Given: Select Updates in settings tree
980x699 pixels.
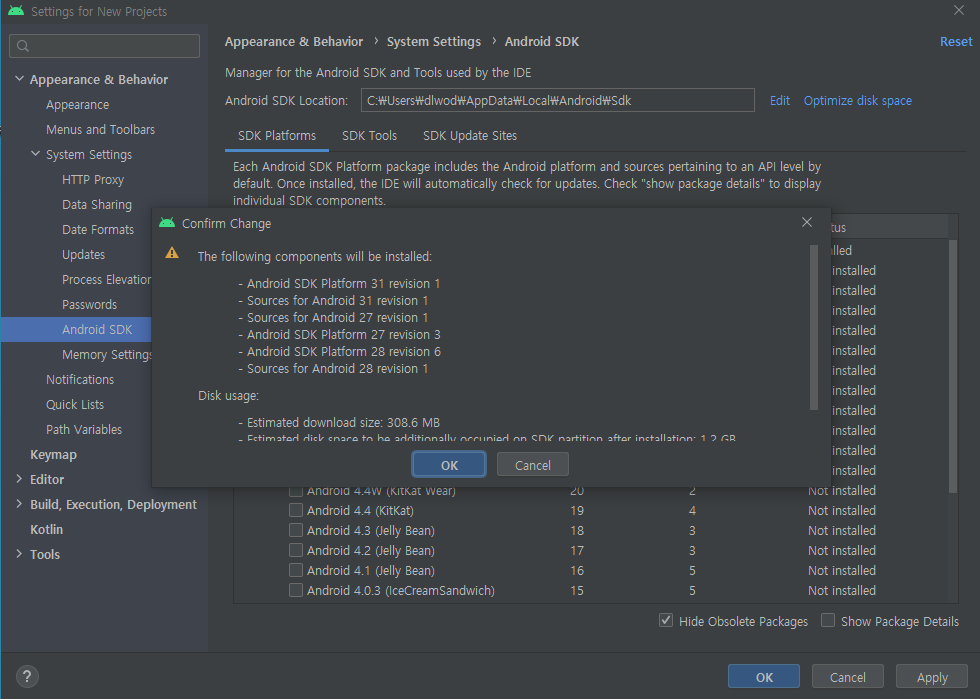Looking at the screenshot, I should tap(83, 254).
